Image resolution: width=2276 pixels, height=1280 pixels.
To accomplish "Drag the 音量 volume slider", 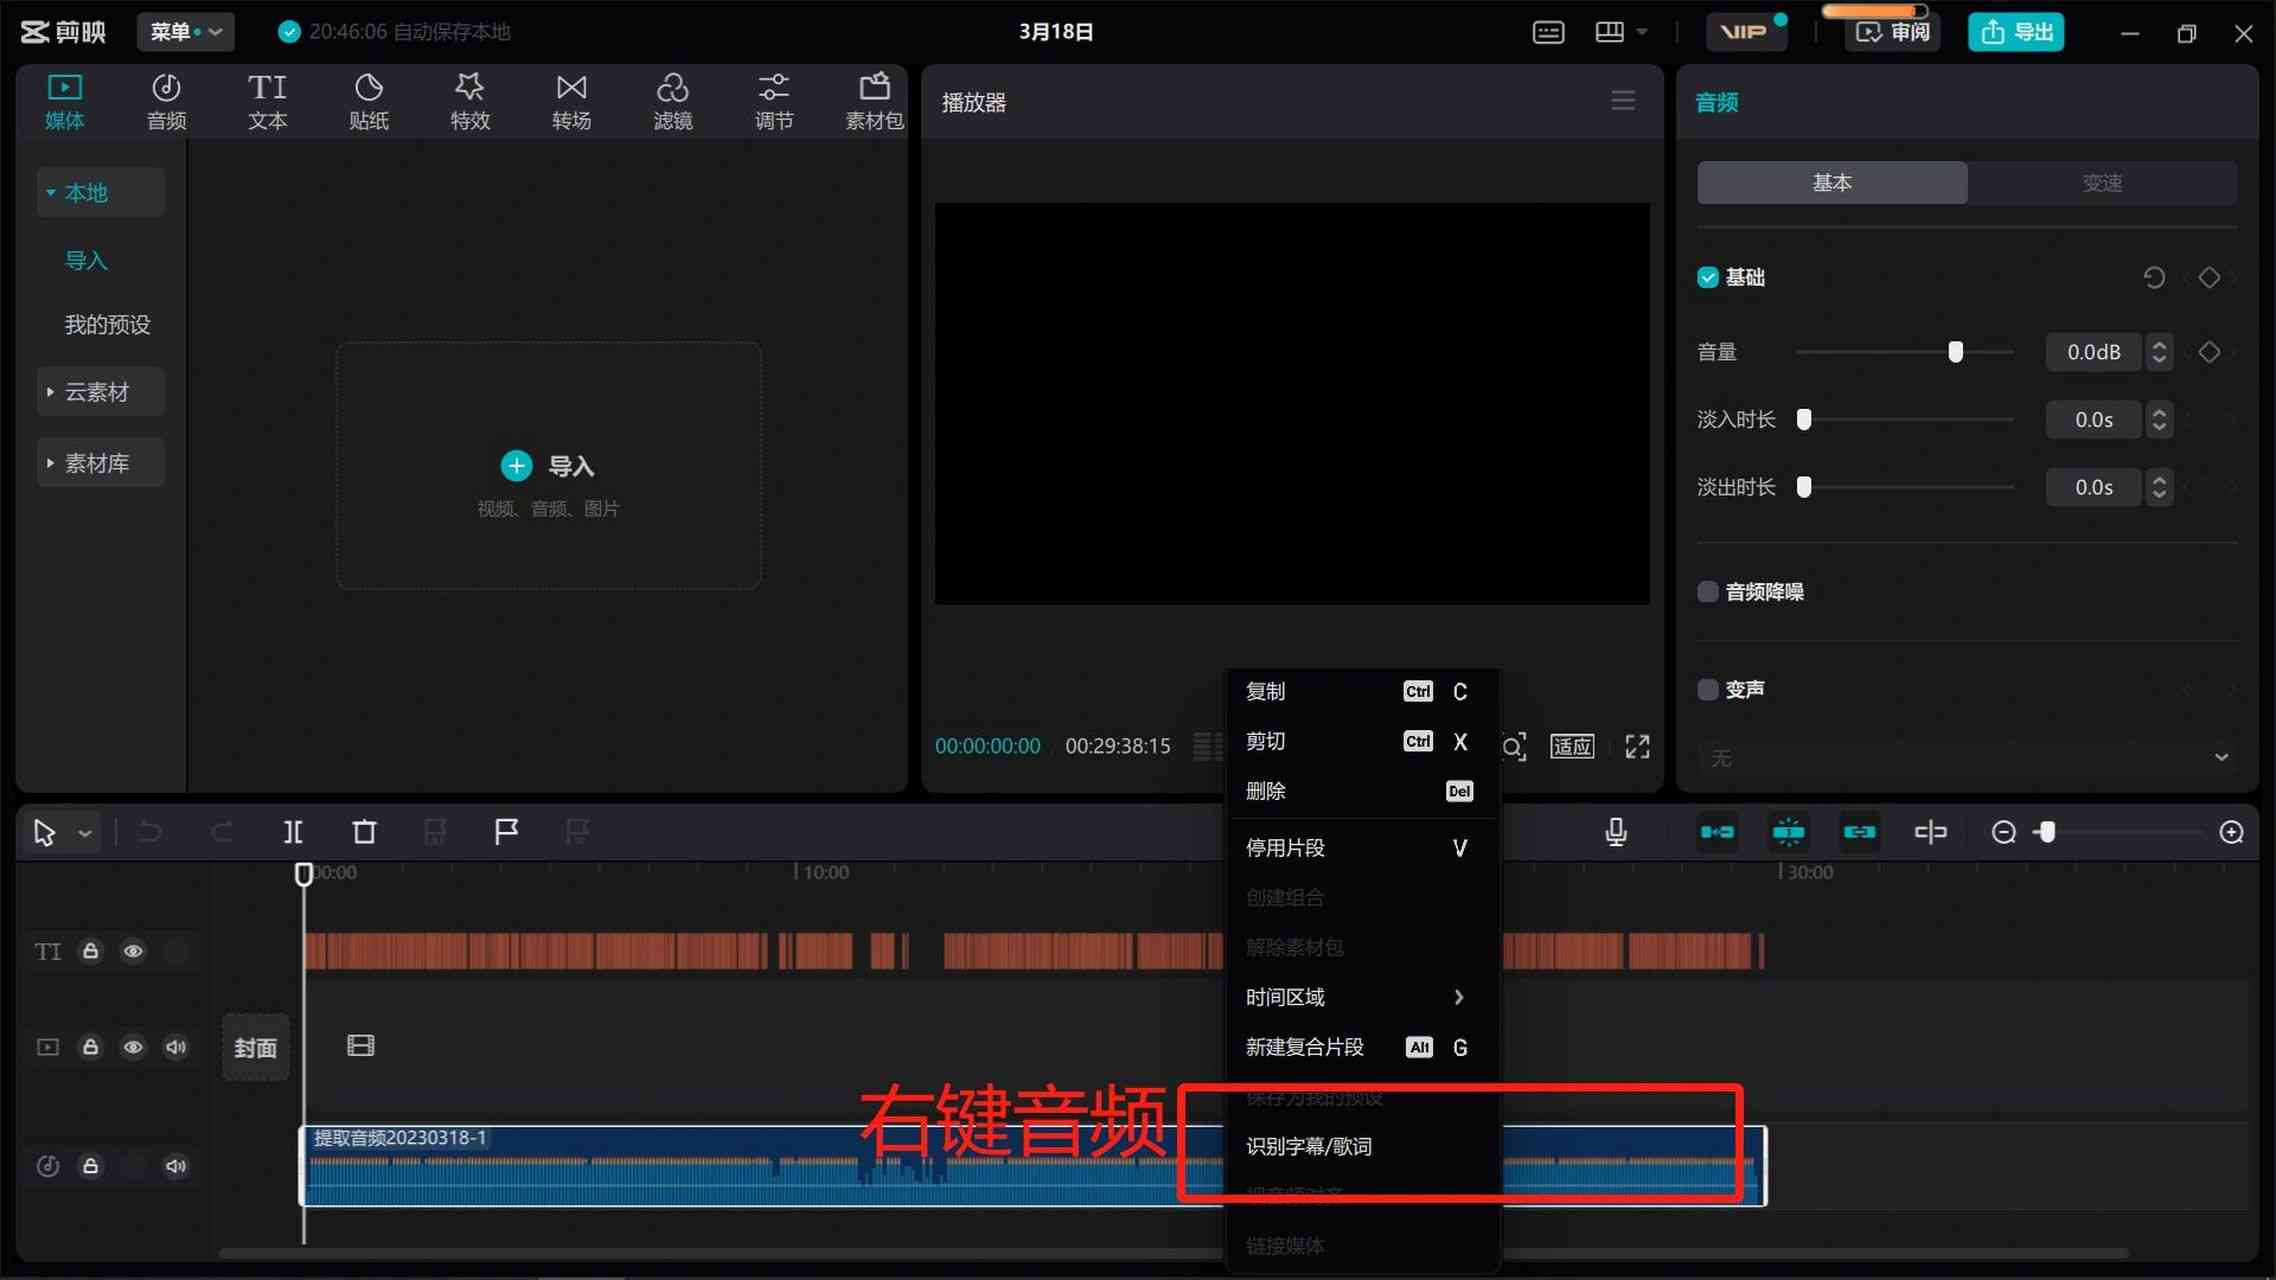I will 1956,352.
